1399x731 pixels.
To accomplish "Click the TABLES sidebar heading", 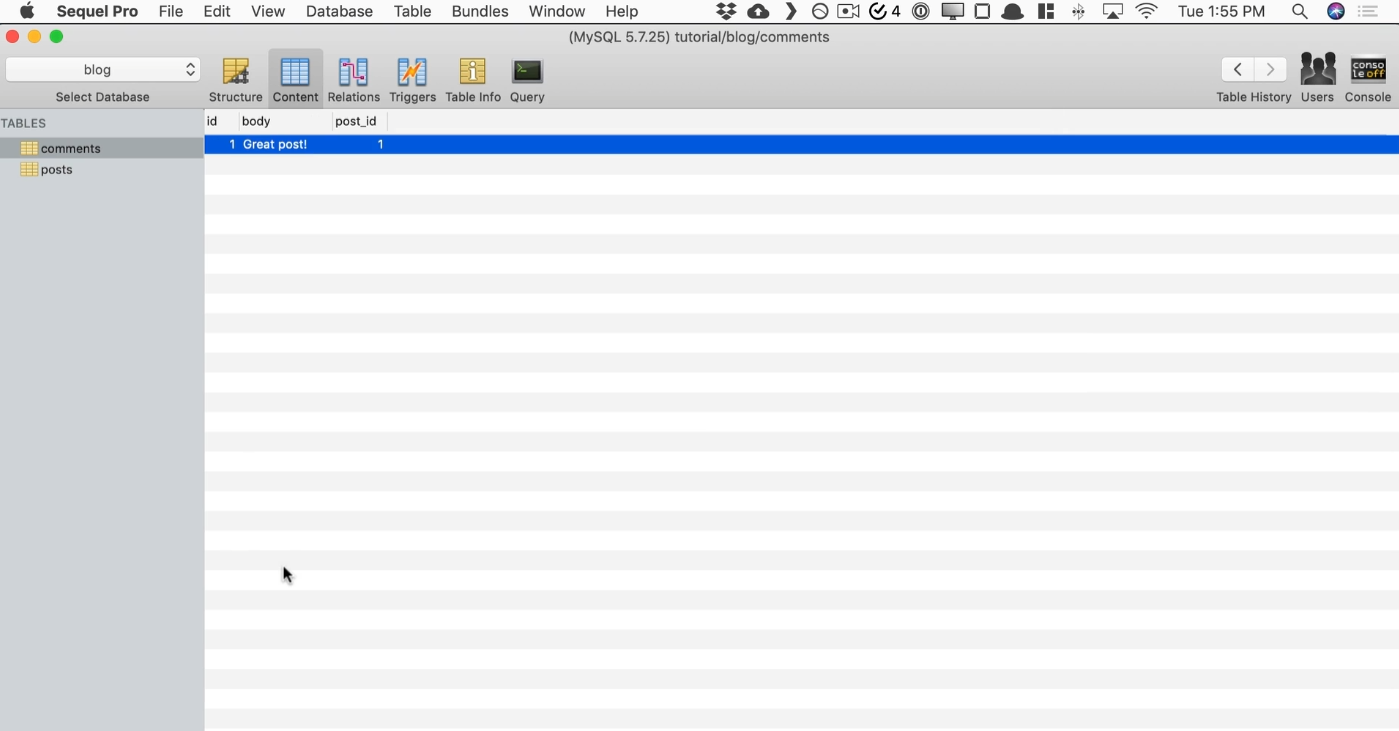I will (24, 123).
